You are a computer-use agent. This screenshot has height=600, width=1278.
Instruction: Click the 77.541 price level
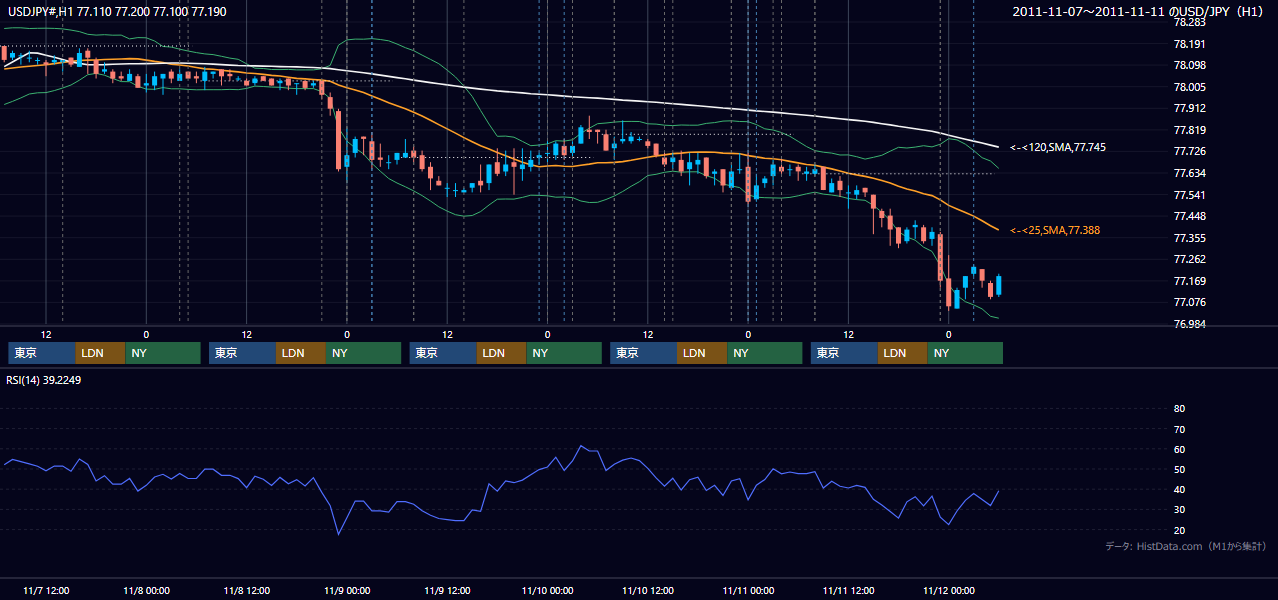[x=1189, y=195]
